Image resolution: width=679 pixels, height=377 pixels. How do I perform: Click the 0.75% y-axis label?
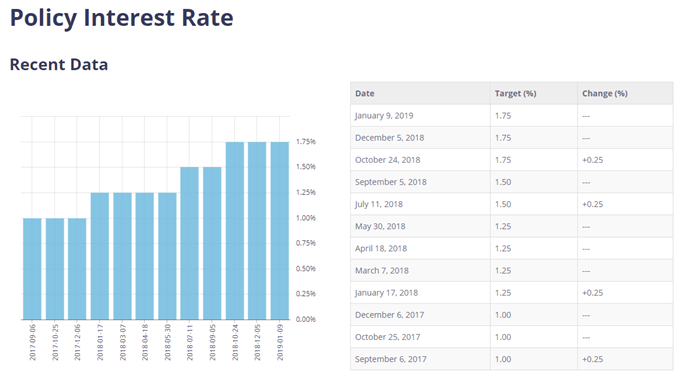[306, 243]
